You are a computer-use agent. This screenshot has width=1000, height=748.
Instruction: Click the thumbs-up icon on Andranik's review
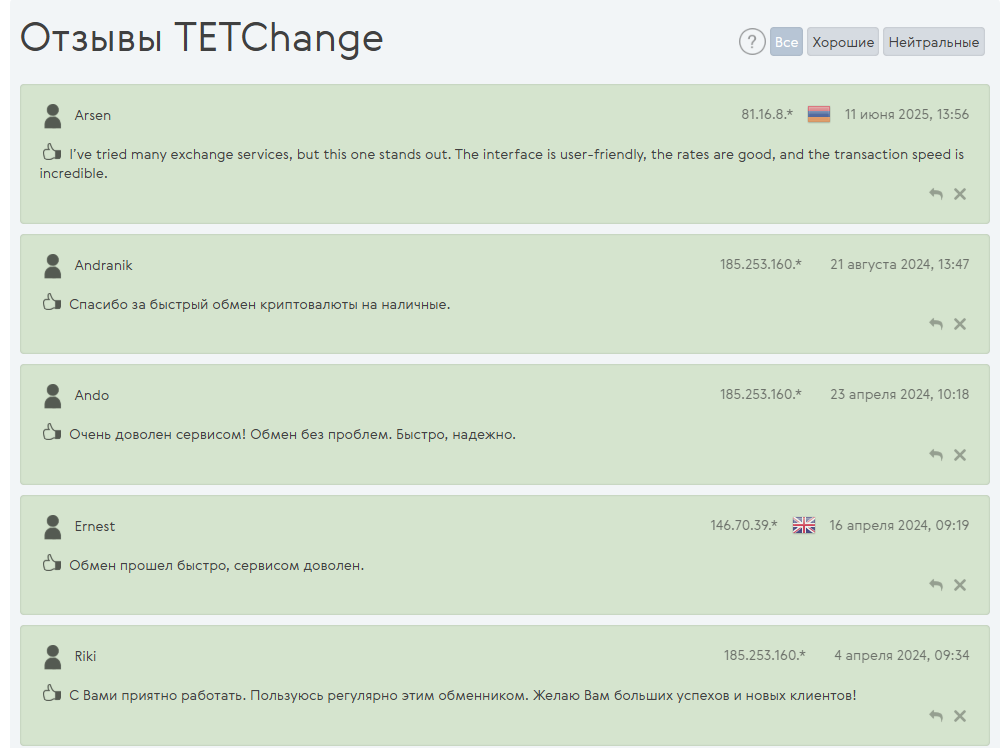click(x=52, y=303)
